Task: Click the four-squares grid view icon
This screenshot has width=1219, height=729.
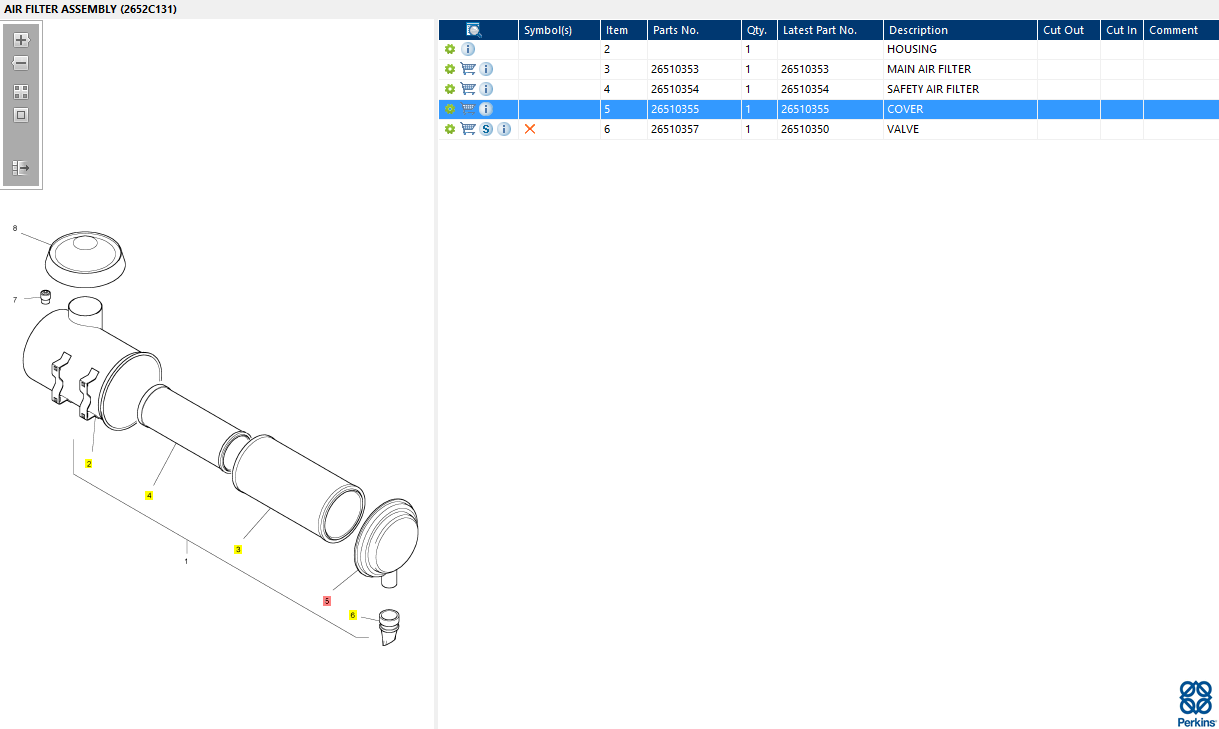Action: (21, 91)
